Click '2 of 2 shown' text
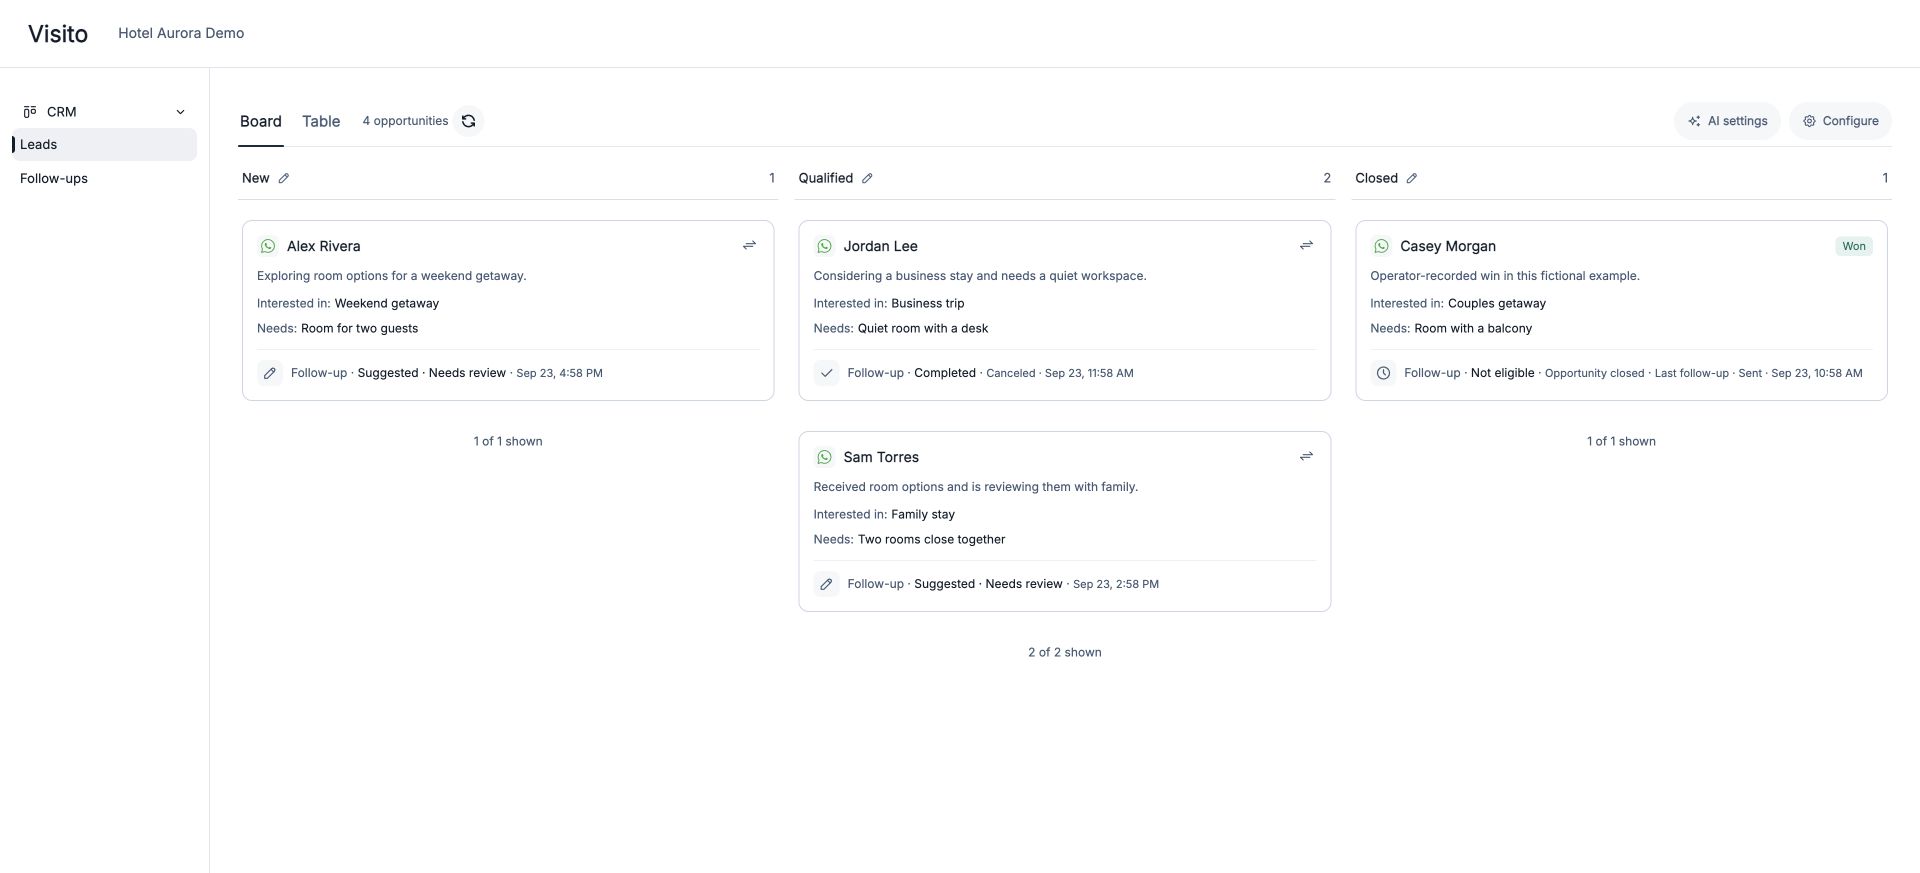Viewport: 1920px width, 873px height. (1065, 652)
